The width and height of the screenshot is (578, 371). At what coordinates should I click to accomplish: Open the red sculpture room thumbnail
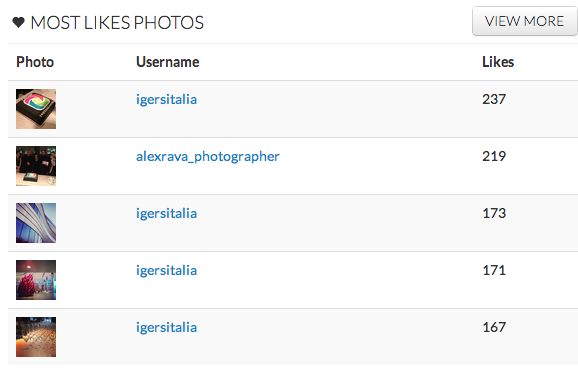coord(36,280)
